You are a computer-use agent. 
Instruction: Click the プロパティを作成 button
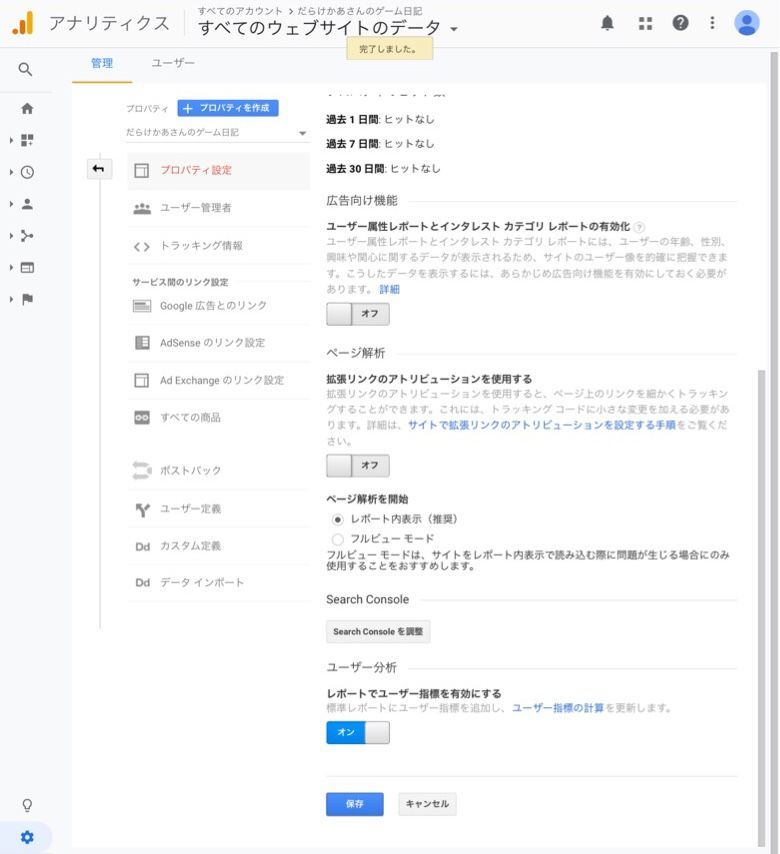tap(228, 108)
